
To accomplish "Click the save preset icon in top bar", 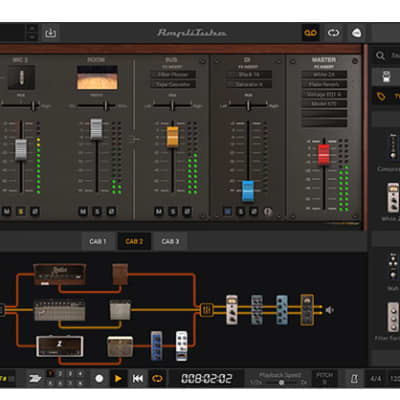I will pyautogui.click(x=50, y=33).
